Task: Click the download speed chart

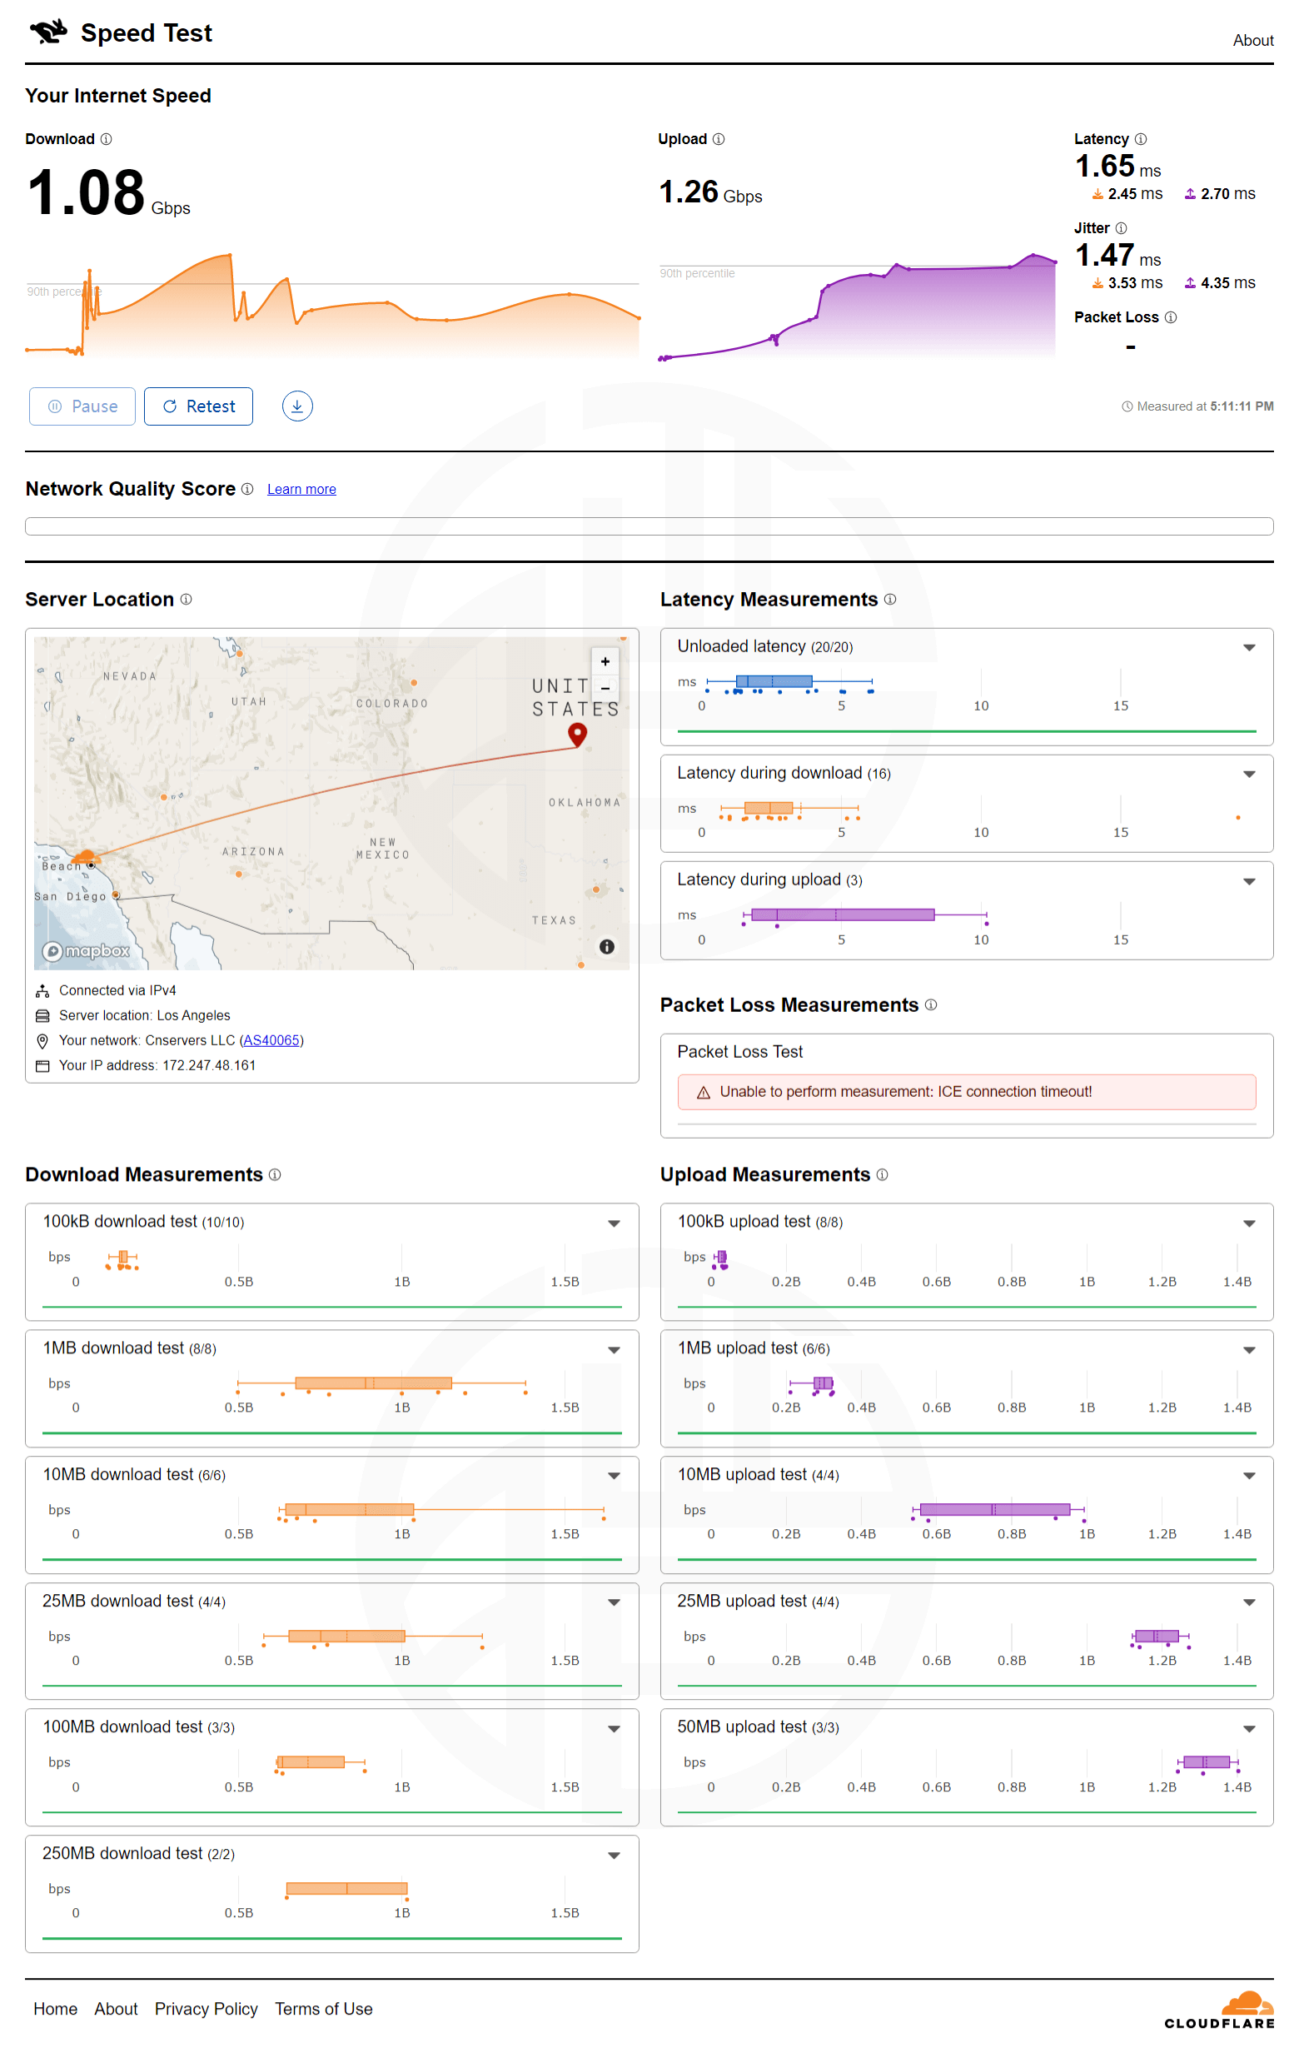Action: point(332,305)
